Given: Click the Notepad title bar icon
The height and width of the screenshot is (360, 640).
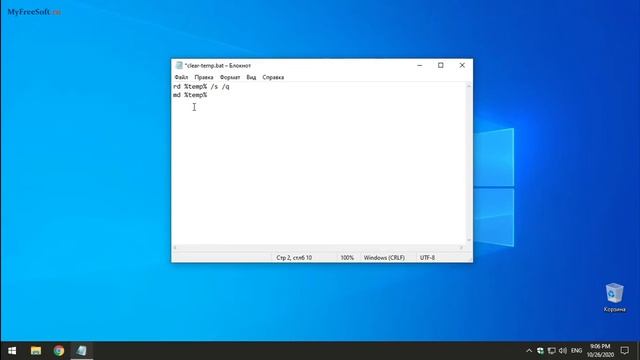Looking at the screenshot, I should [179, 65].
